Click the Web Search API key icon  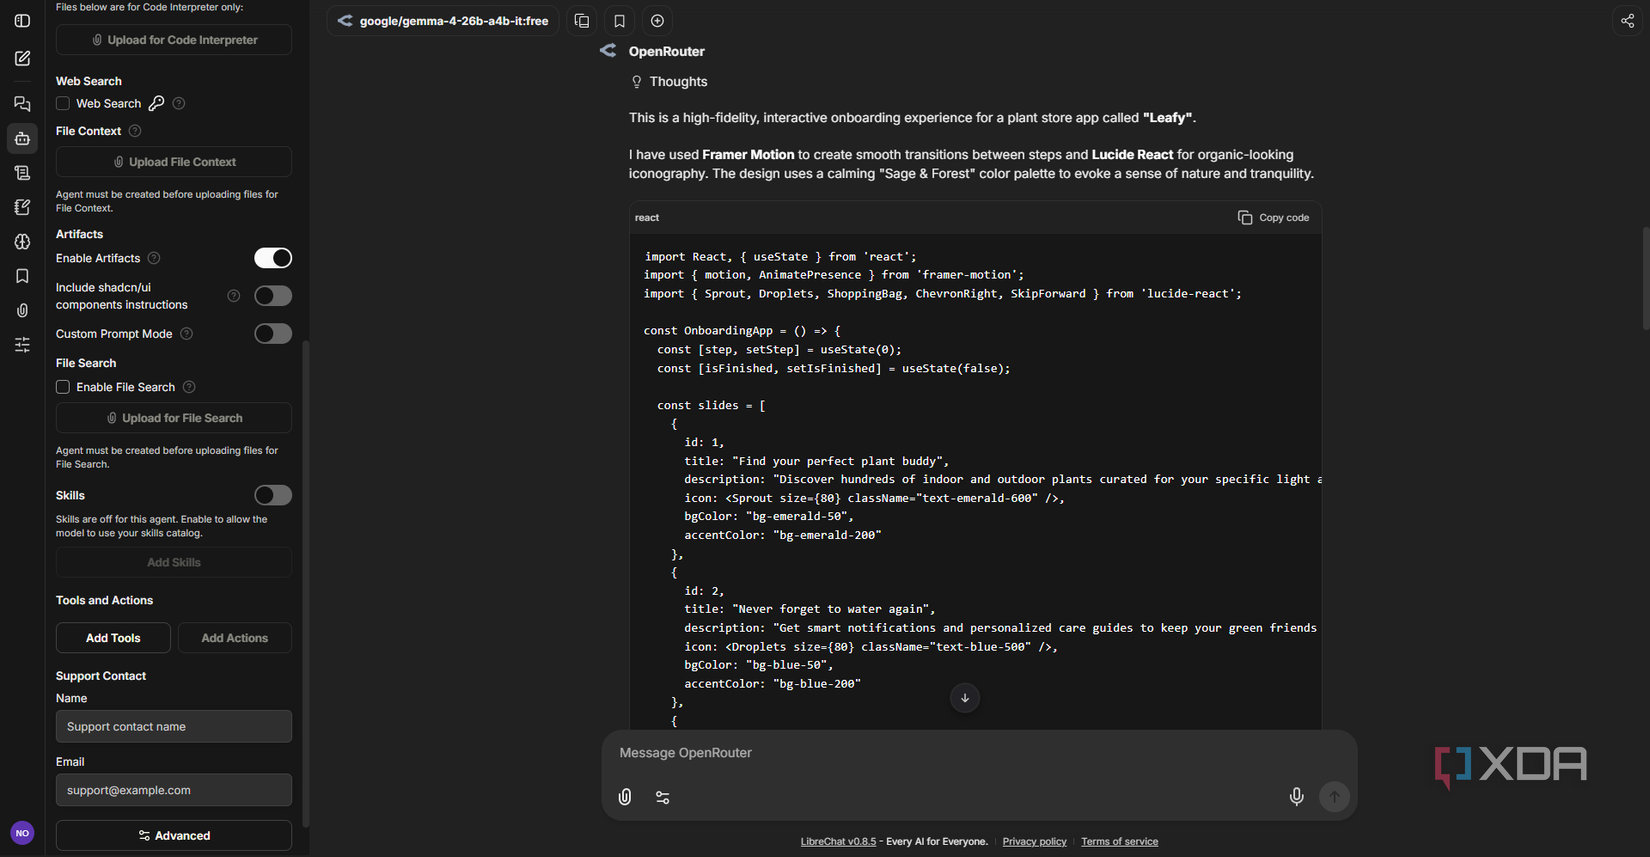pyautogui.click(x=156, y=103)
